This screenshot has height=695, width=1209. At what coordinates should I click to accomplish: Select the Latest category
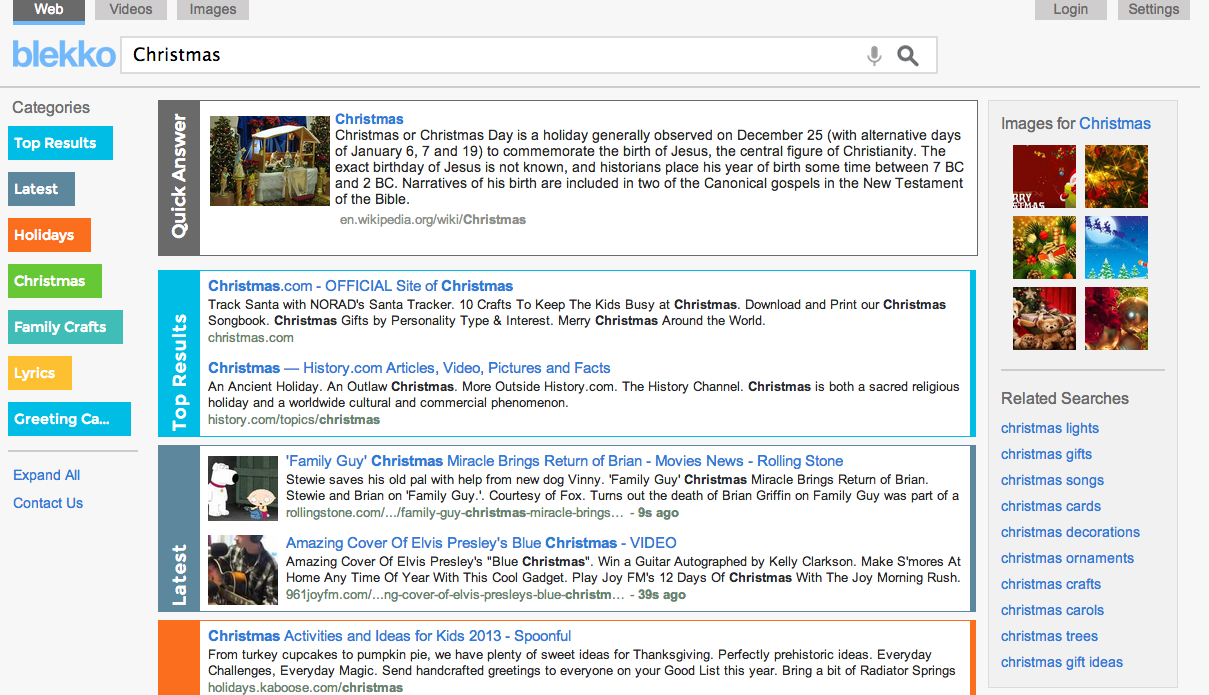[x=41, y=189]
